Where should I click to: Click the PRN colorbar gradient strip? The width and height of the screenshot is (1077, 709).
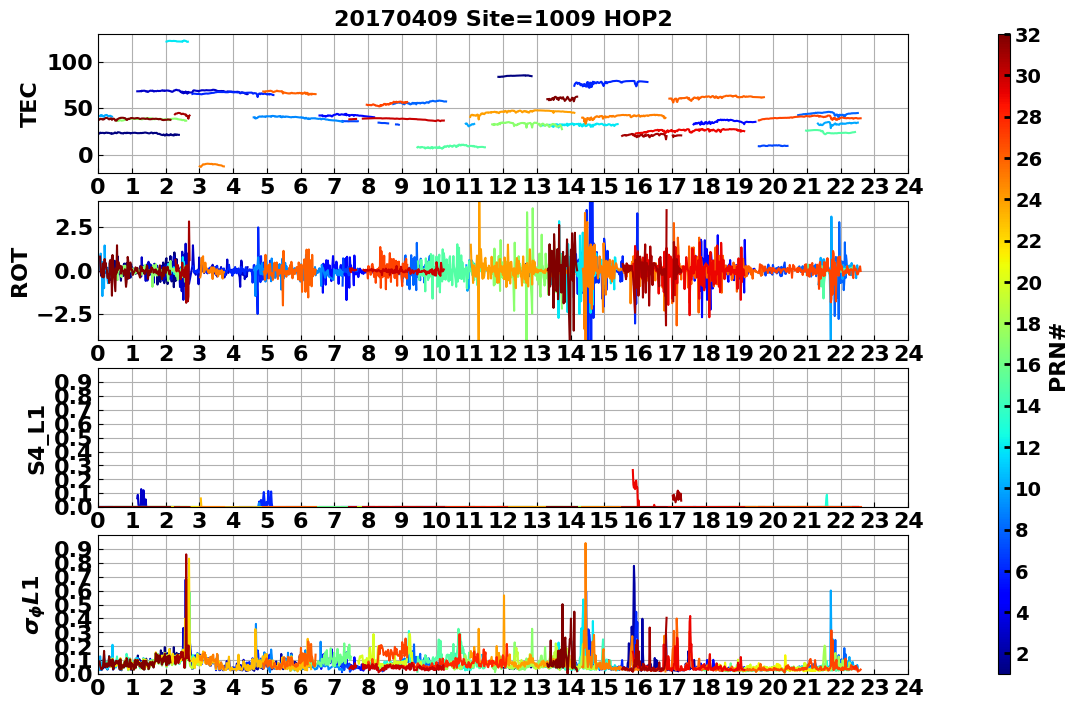(1004, 354)
